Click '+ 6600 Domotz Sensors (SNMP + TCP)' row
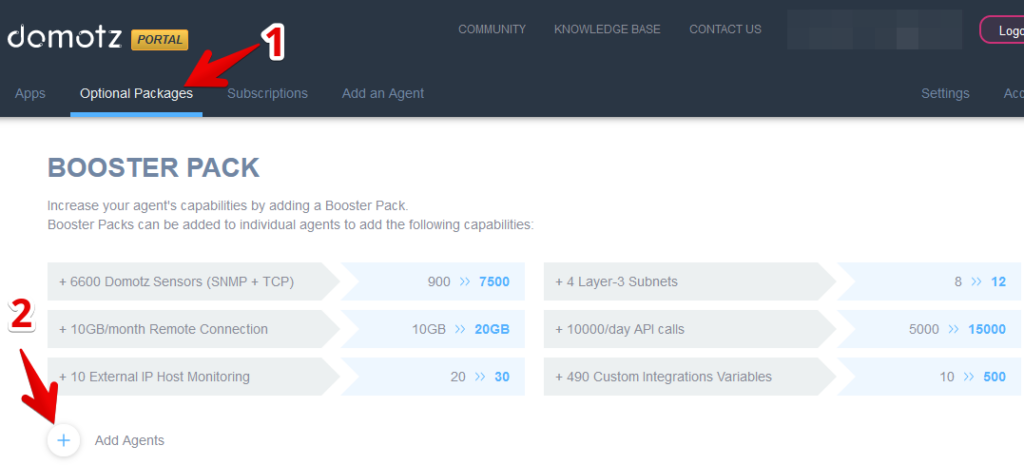Image resolution: width=1024 pixels, height=465 pixels. 286,281
